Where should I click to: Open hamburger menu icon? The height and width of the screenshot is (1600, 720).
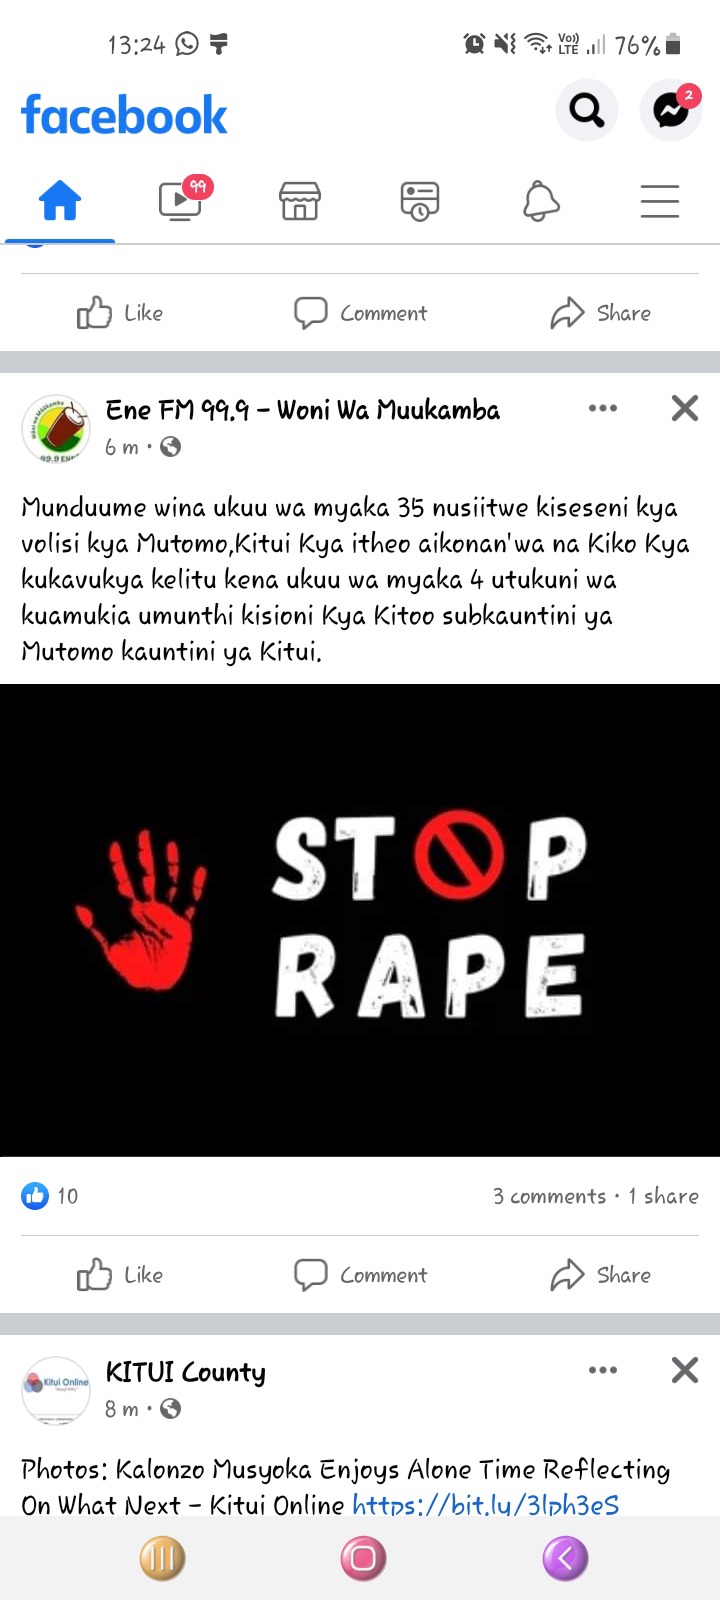click(x=660, y=201)
